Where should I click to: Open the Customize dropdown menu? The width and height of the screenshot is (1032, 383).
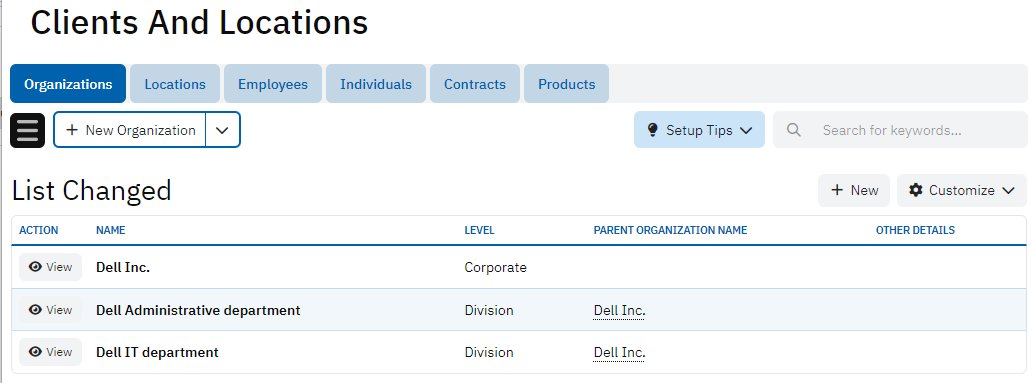pyautogui.click(x=962, y=190)
